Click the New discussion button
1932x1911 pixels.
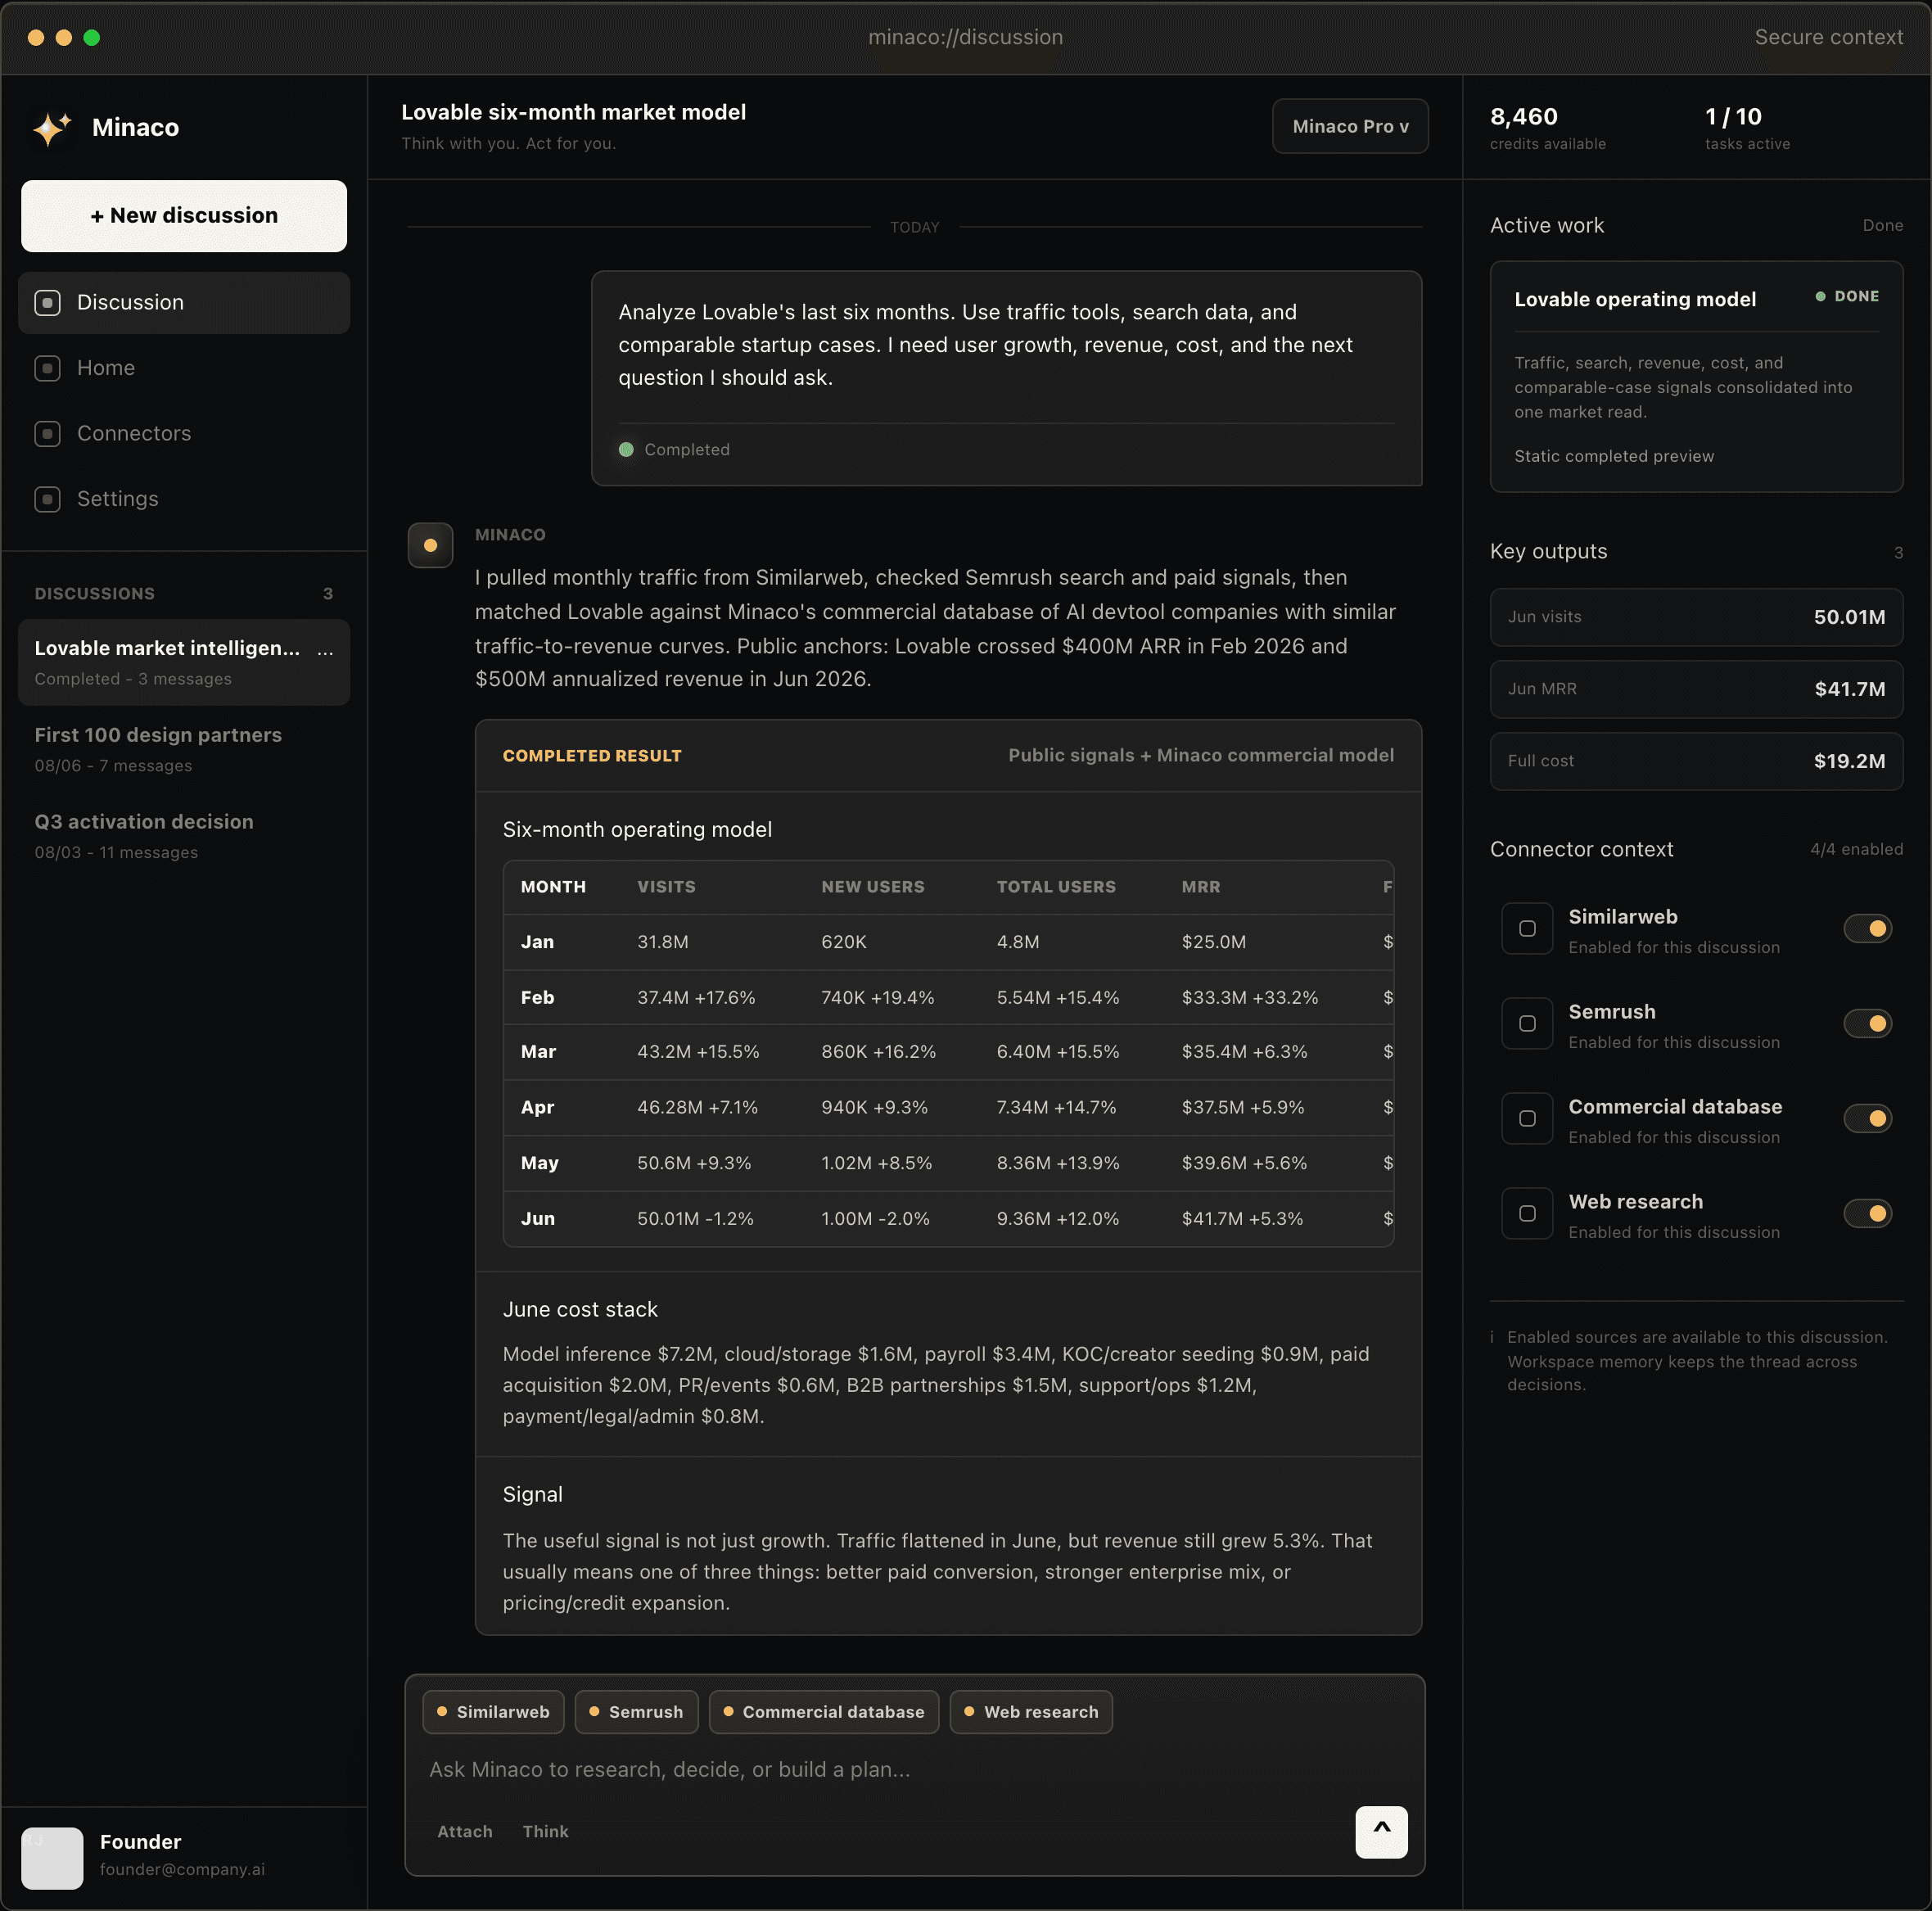[x=184, y=216]
